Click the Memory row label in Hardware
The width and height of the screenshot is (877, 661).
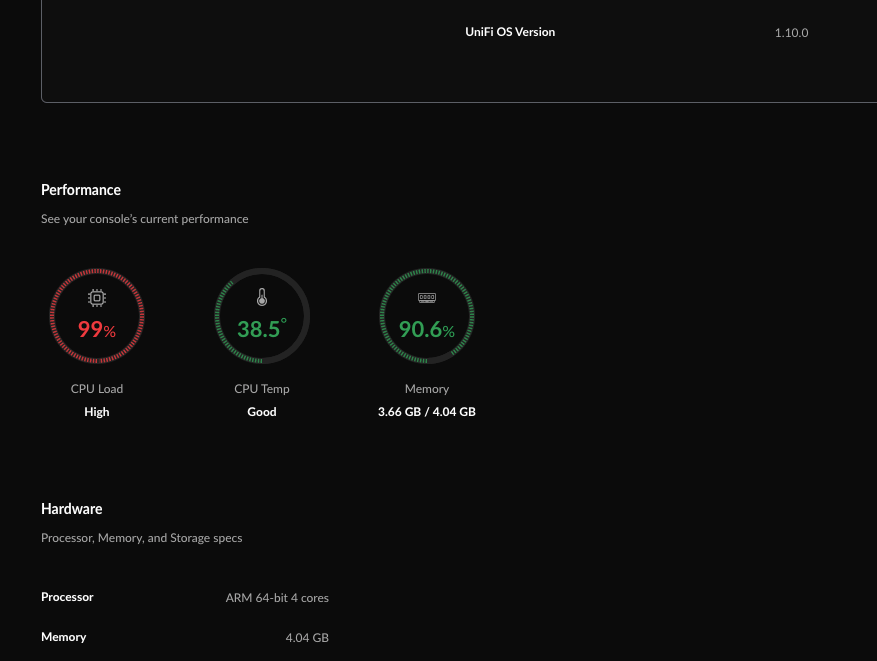click(x=64, y=637)
